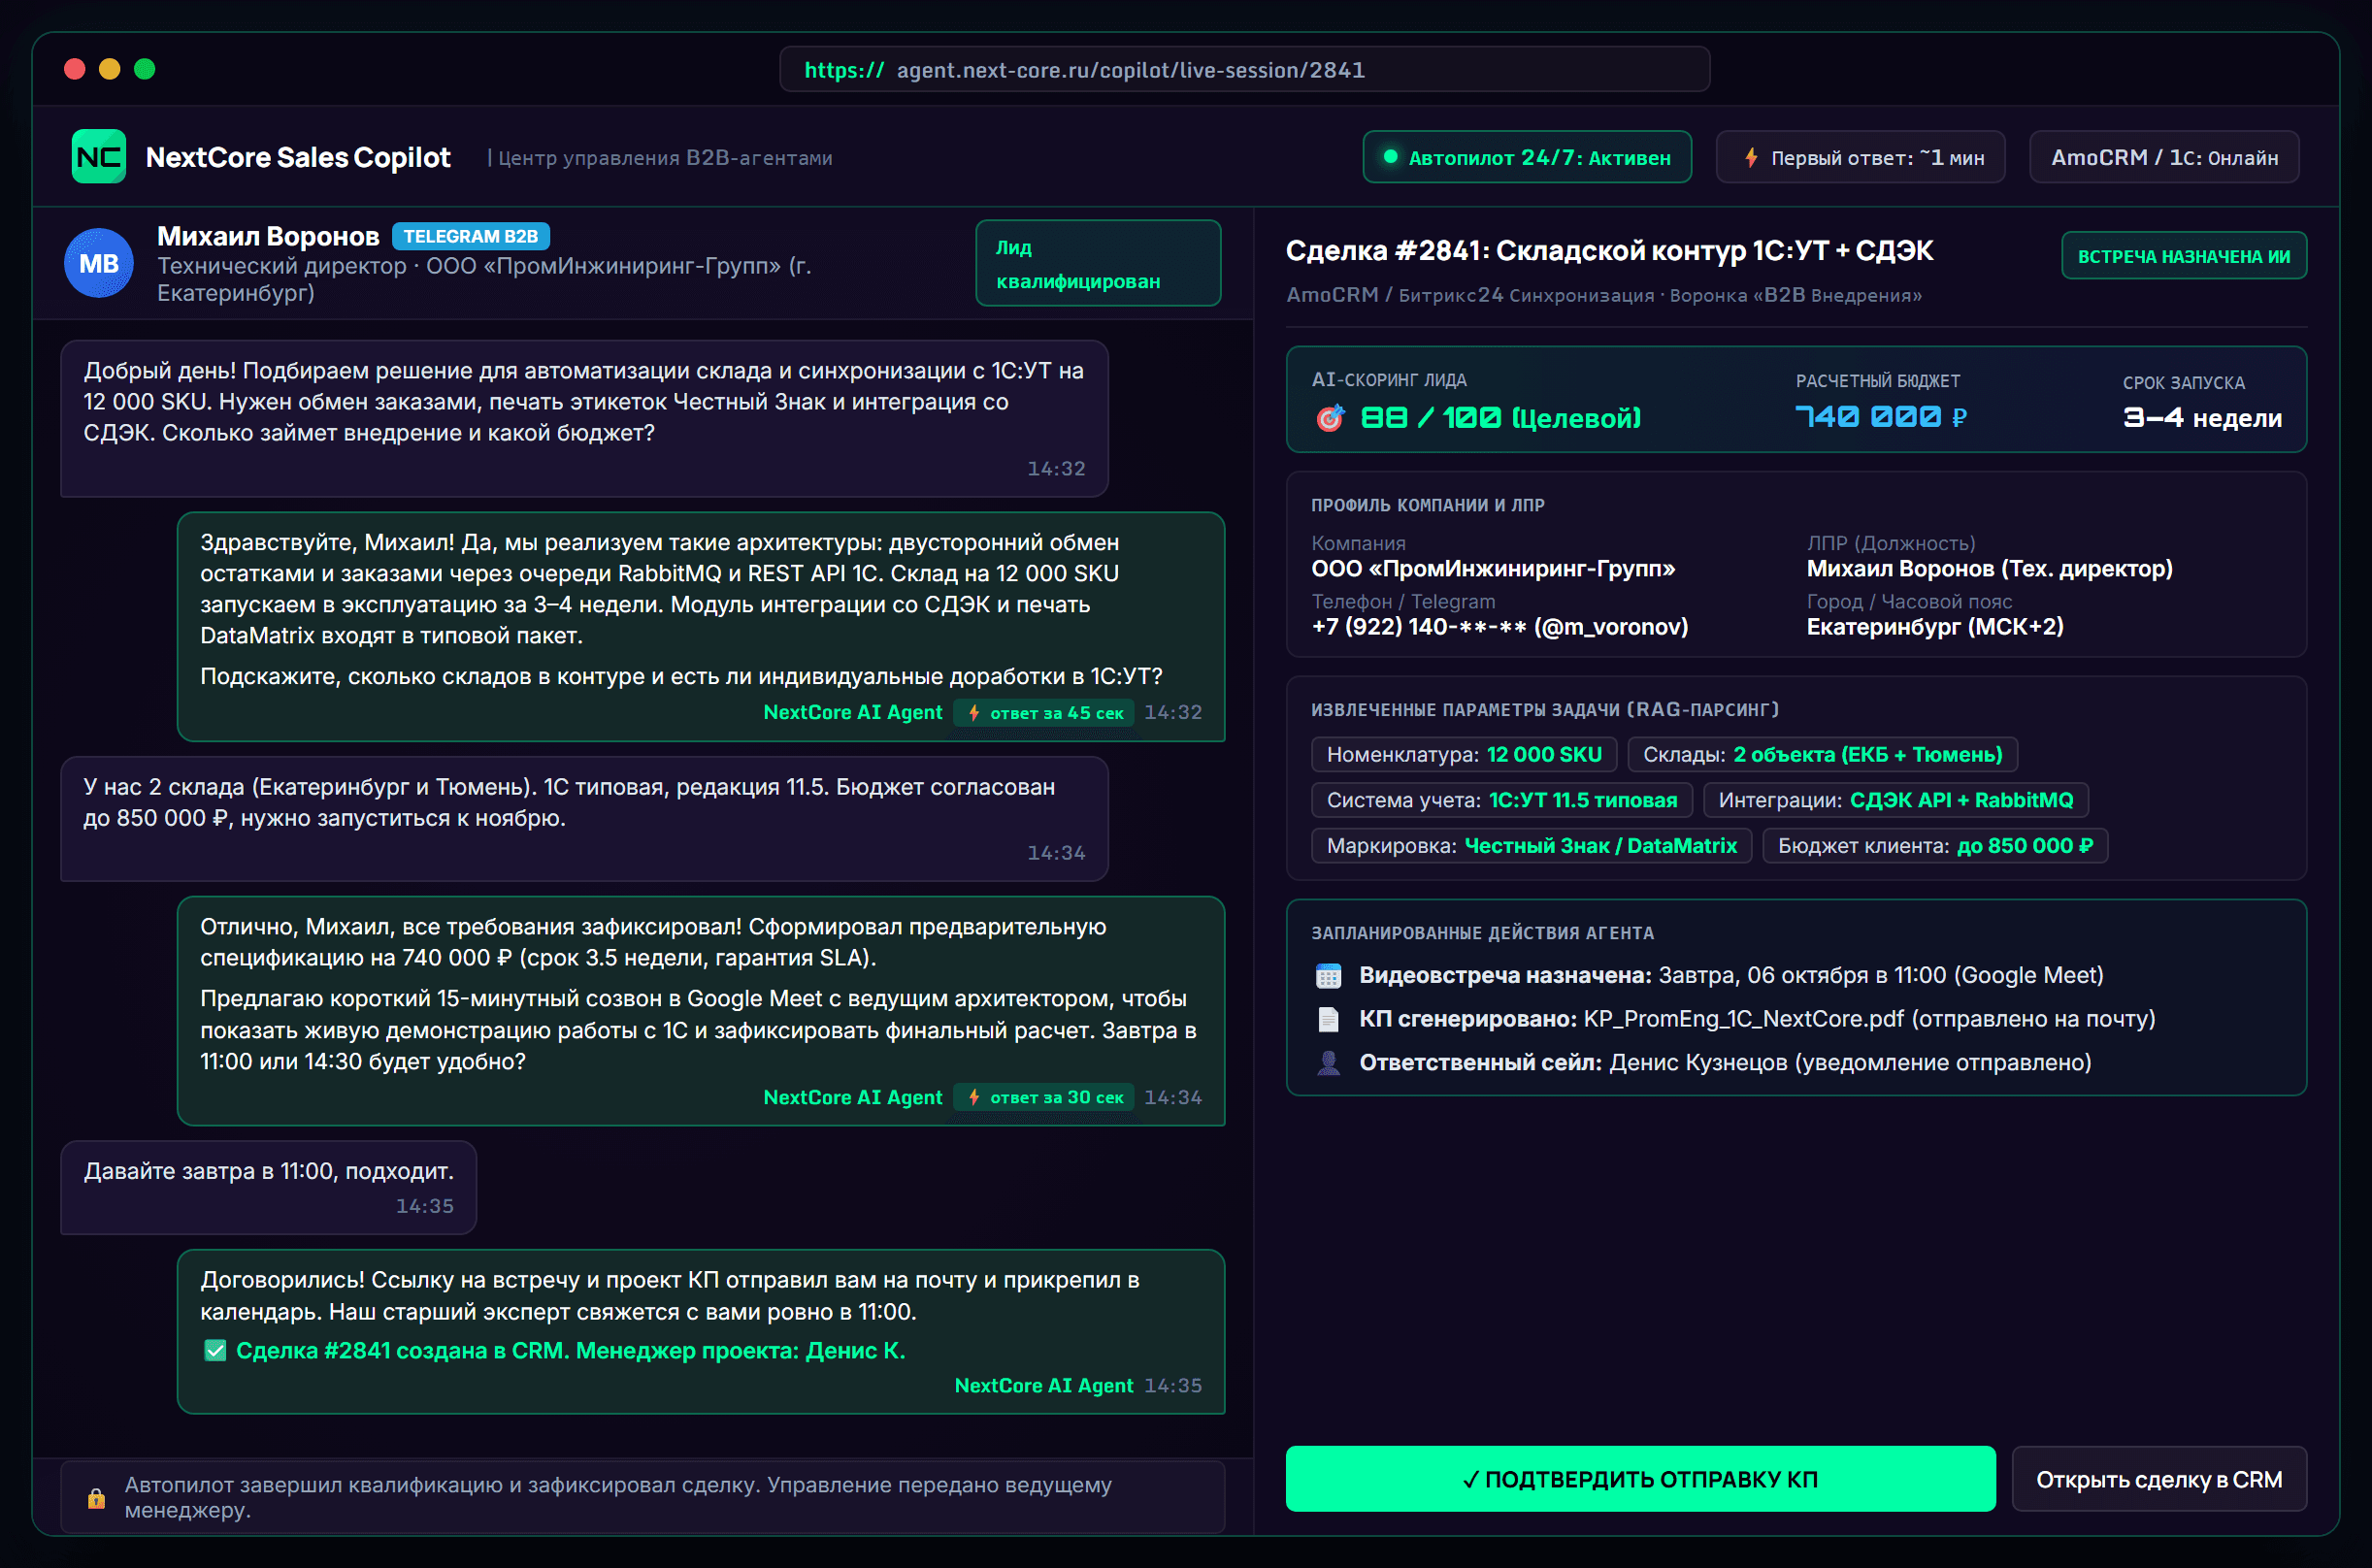This screenshot has width=2372, height=1568.
Task: Click the '88 / 100 (Целевой)' score value
Action: pyautogui.click(x=1500, y=418)
